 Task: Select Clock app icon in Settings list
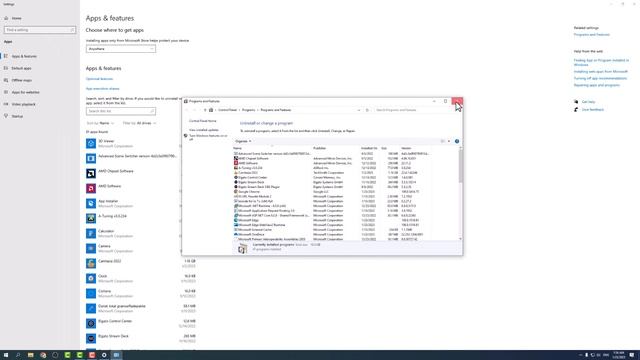91,278
